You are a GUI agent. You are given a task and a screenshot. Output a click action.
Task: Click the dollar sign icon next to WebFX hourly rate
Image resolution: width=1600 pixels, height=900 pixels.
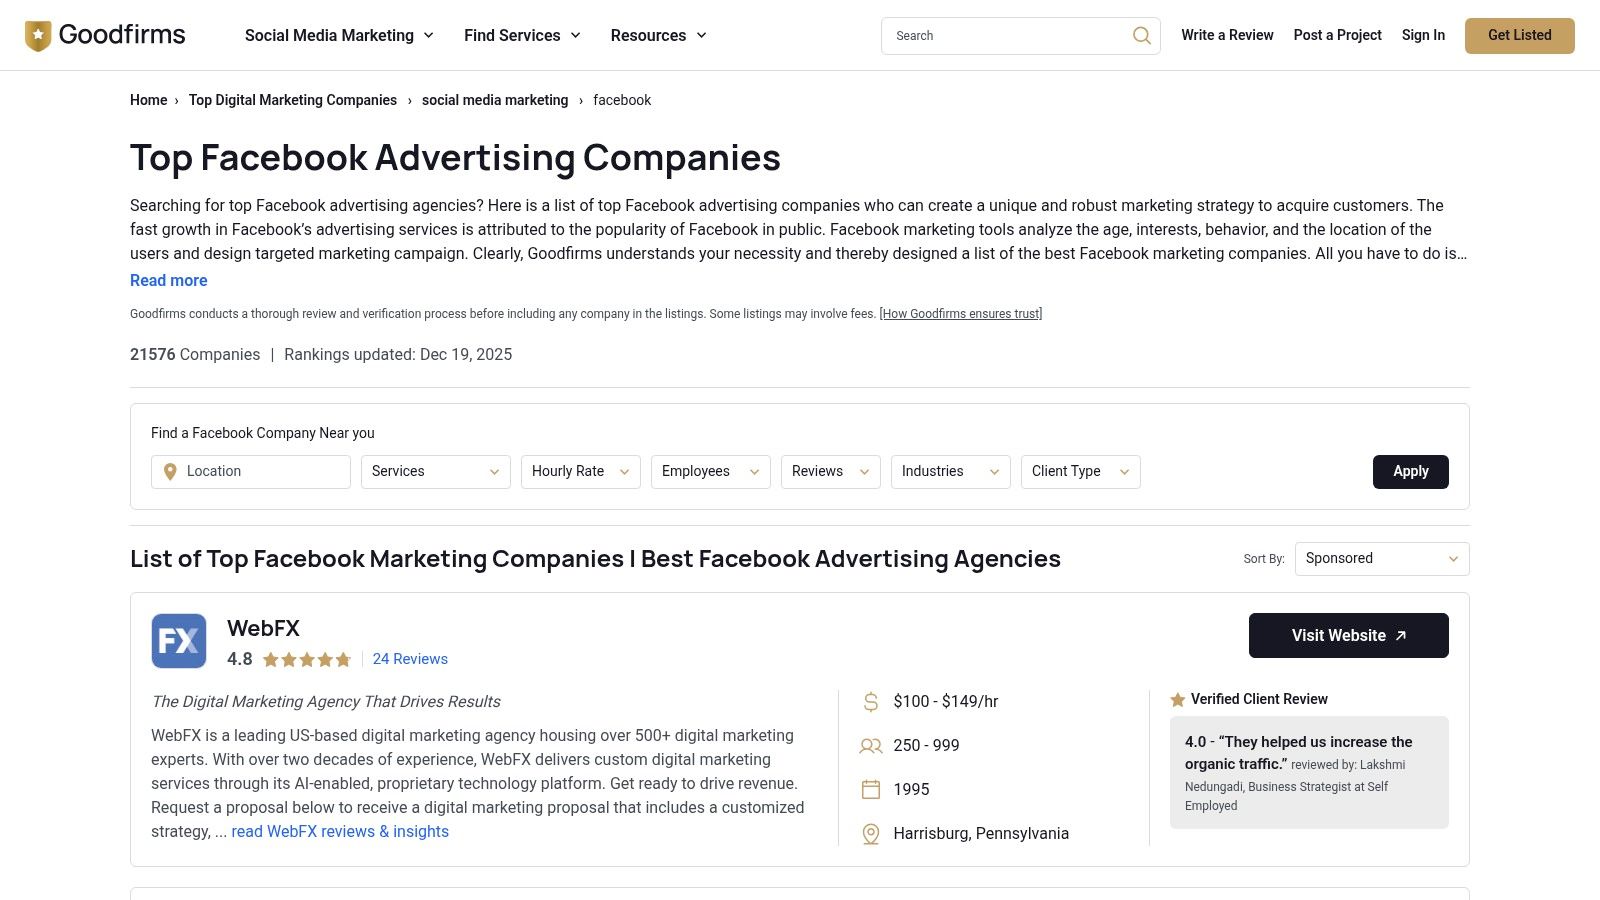[869, 702]
